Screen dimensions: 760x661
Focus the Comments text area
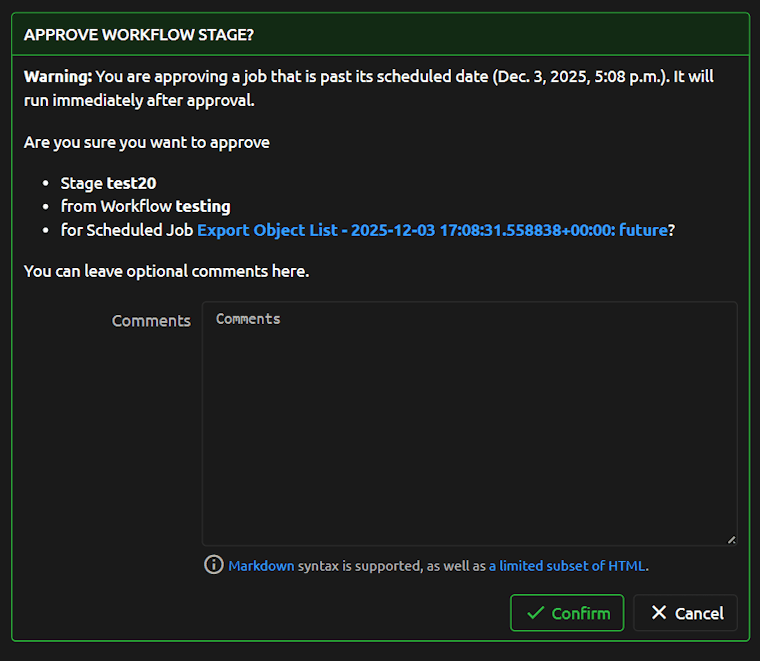pyautogui.click(x=469, y=423)
